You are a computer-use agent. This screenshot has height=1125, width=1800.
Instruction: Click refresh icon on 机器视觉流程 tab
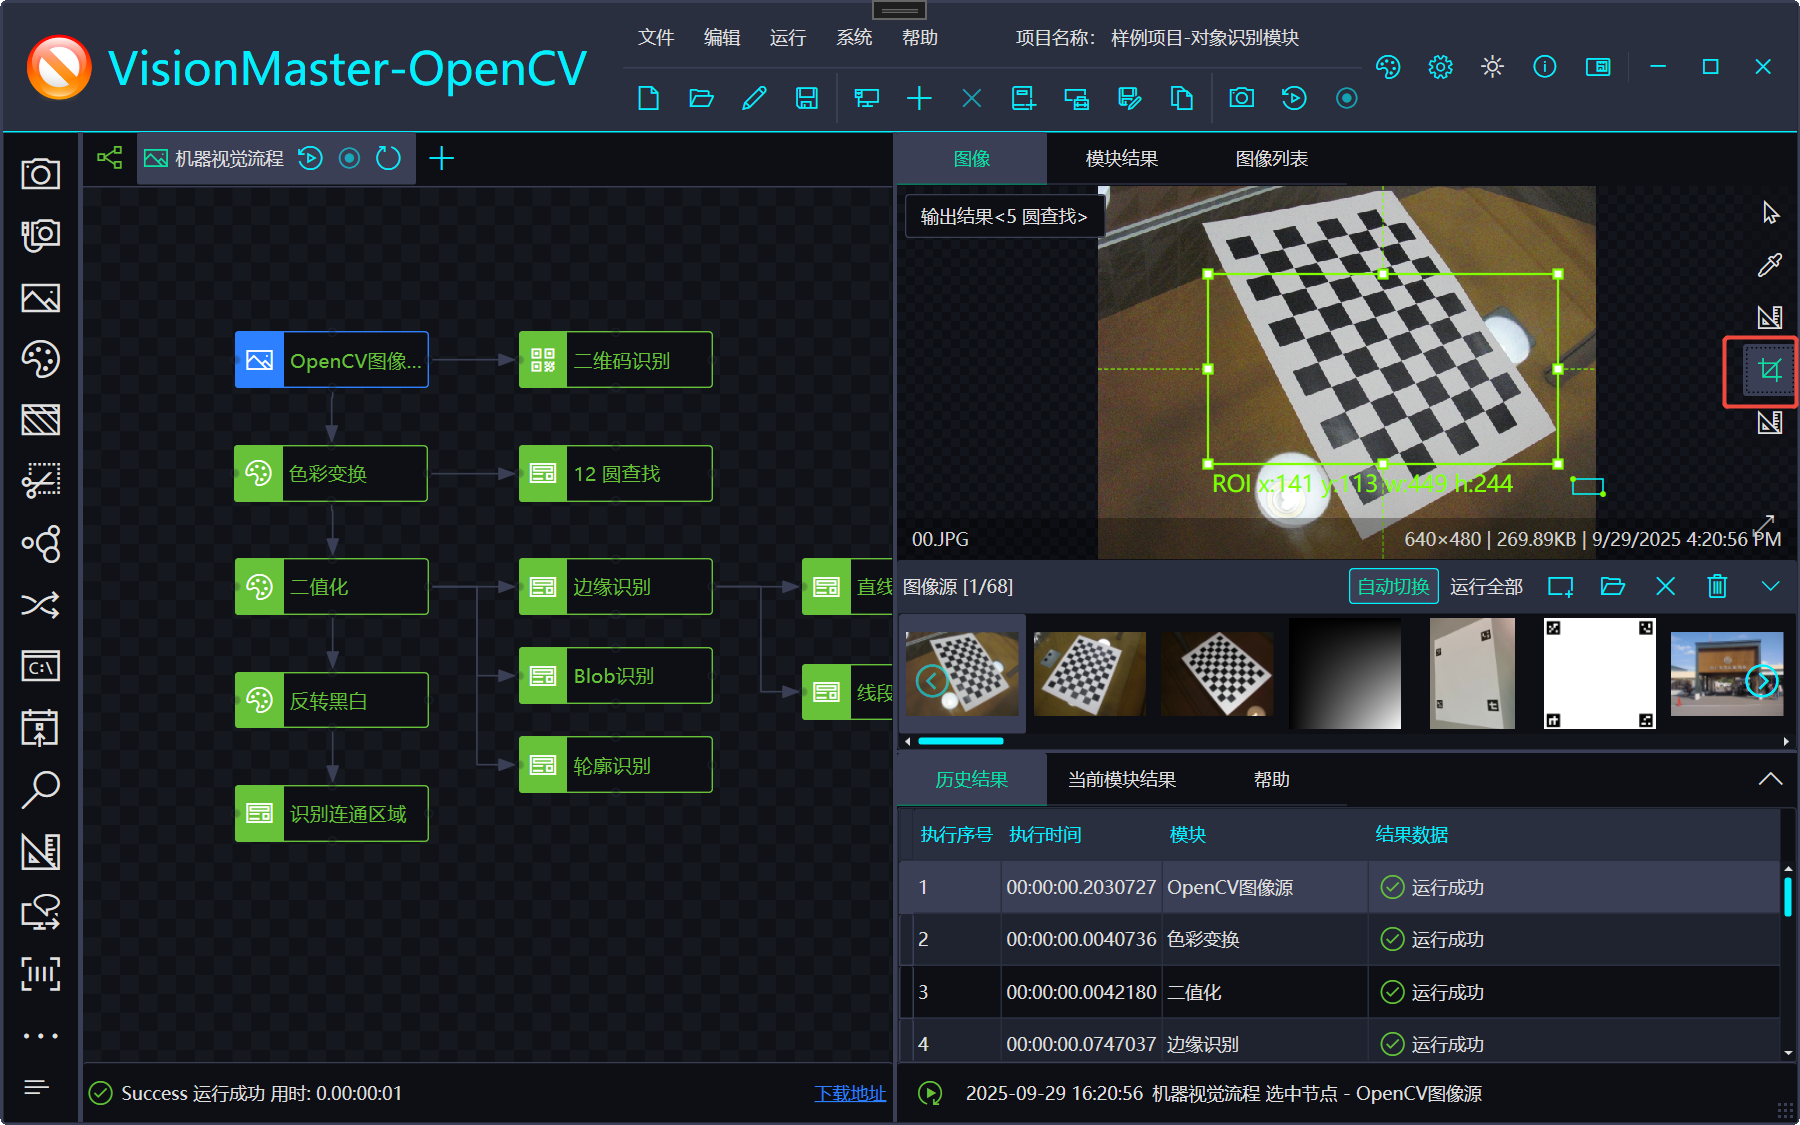(x=388, y=158)
